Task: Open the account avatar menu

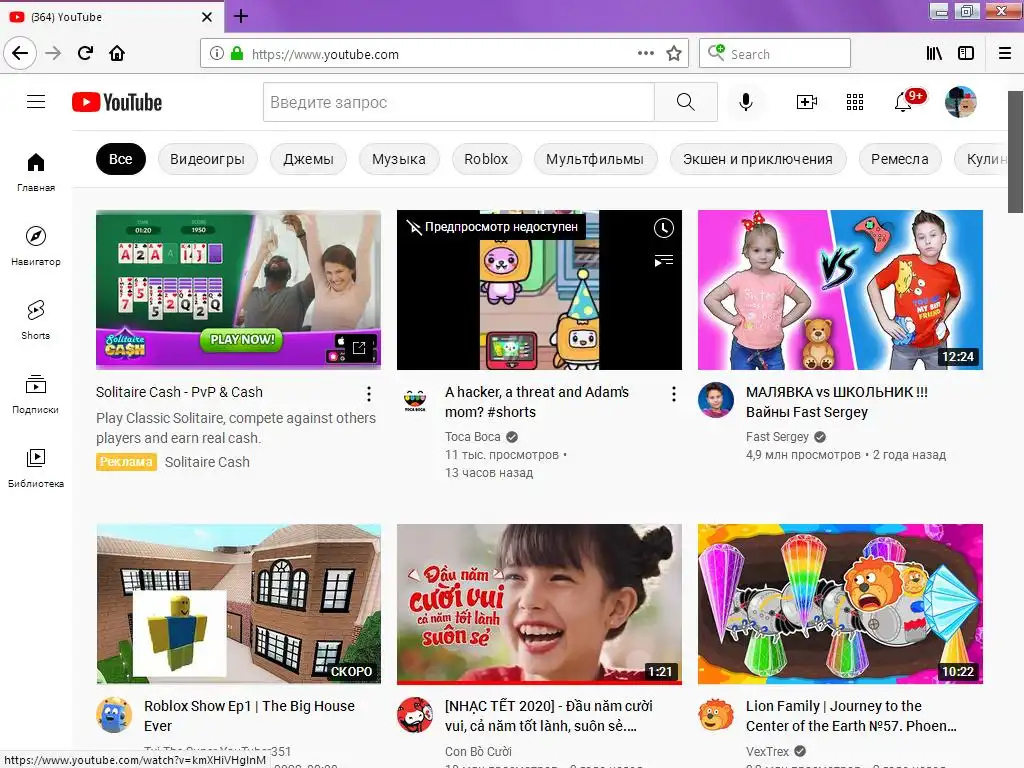Action: click(x=961, y=102)
